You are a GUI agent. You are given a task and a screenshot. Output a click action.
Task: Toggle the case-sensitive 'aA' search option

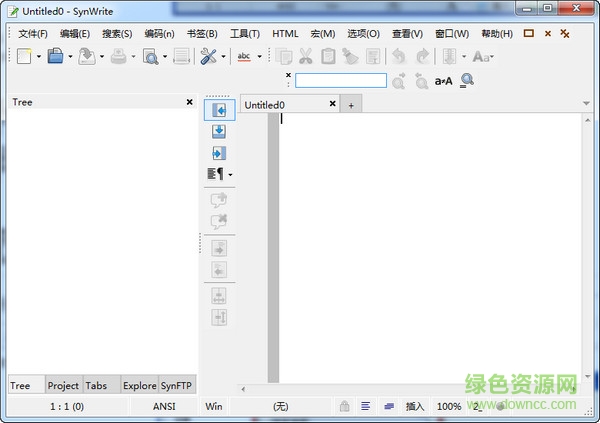(444, 81)
